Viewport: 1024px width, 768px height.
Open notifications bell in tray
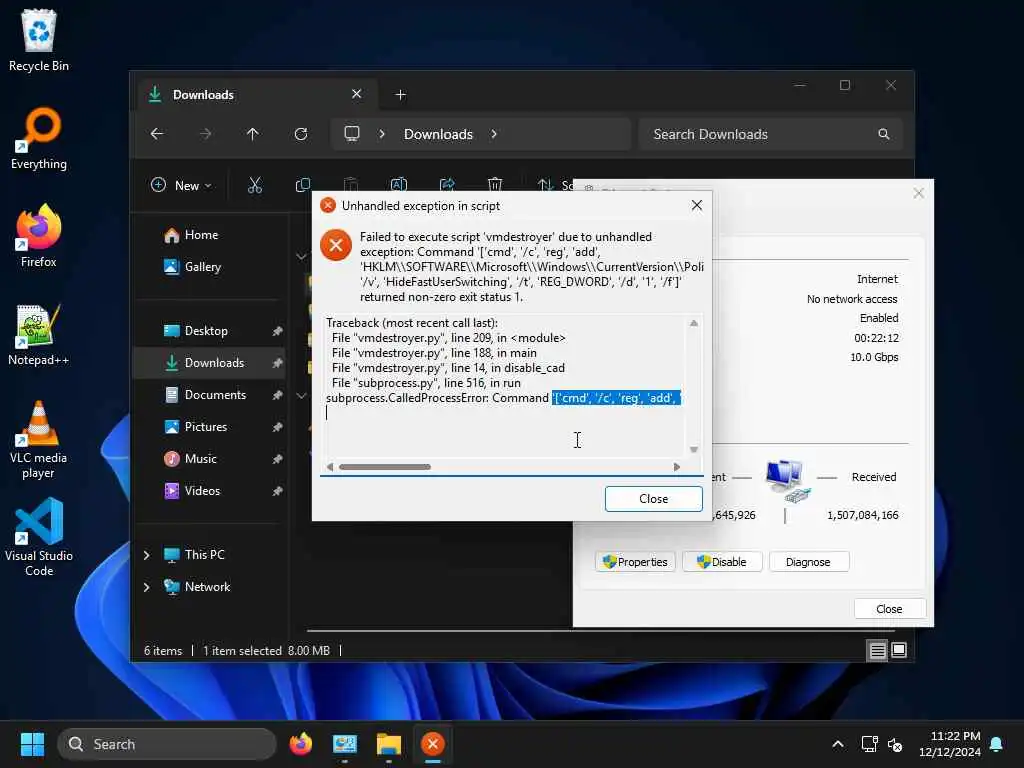click(x=997, y=744)
